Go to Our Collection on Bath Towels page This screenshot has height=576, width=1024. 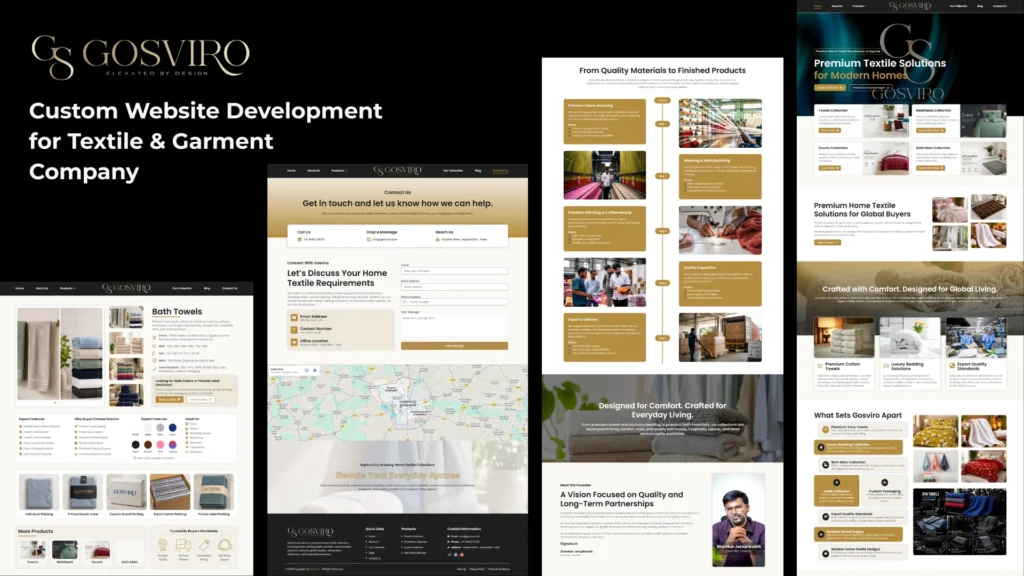point(182,288)
